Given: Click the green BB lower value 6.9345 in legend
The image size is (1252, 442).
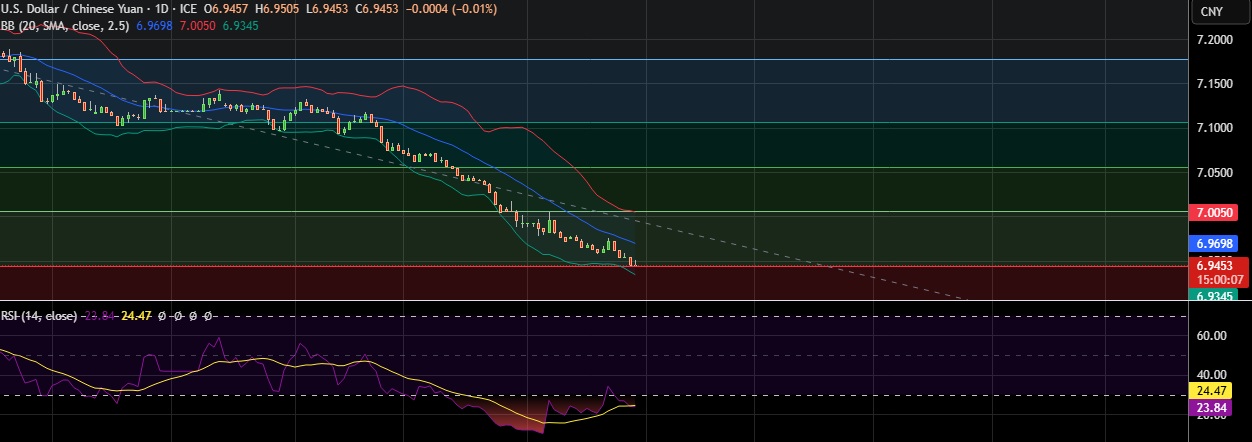Looking at the screenshot, I should tap(241, 25).
